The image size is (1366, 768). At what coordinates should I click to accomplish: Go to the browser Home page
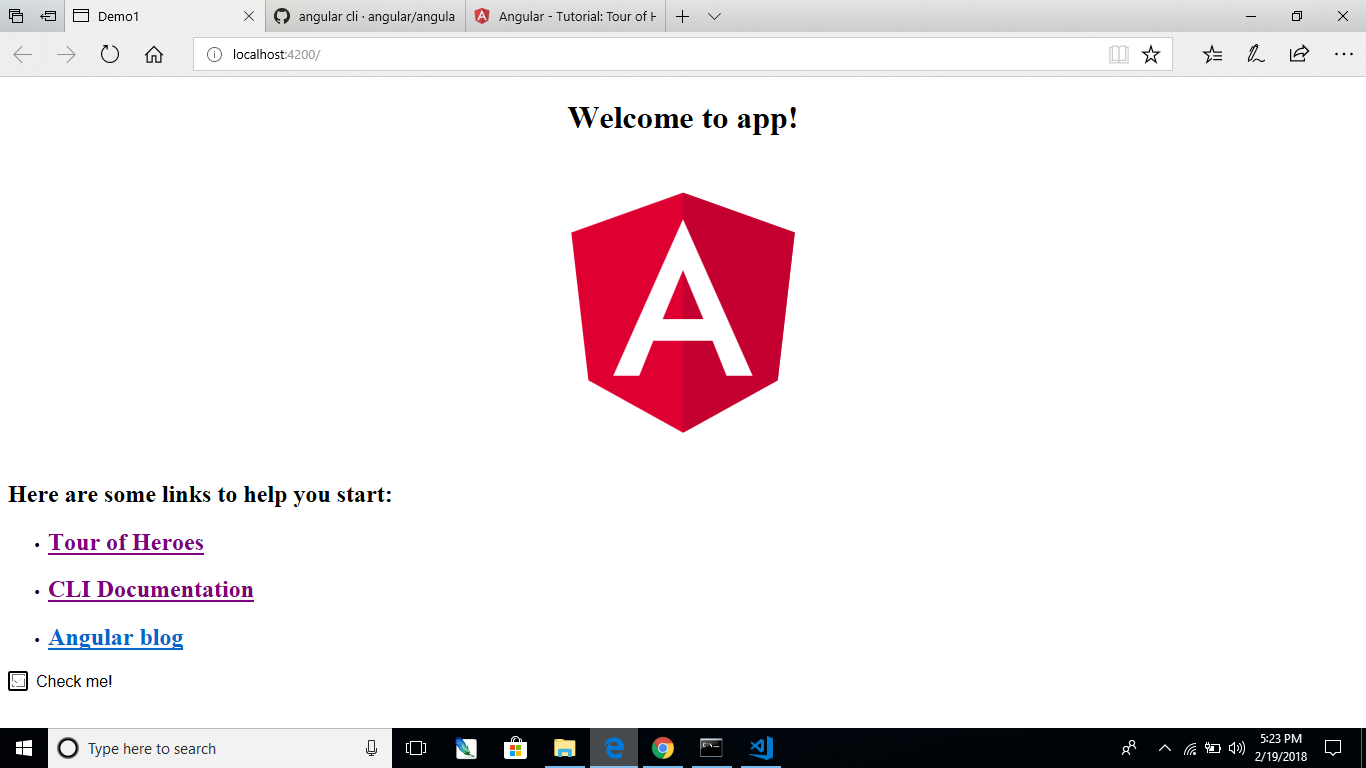click(x=154, y=55)
